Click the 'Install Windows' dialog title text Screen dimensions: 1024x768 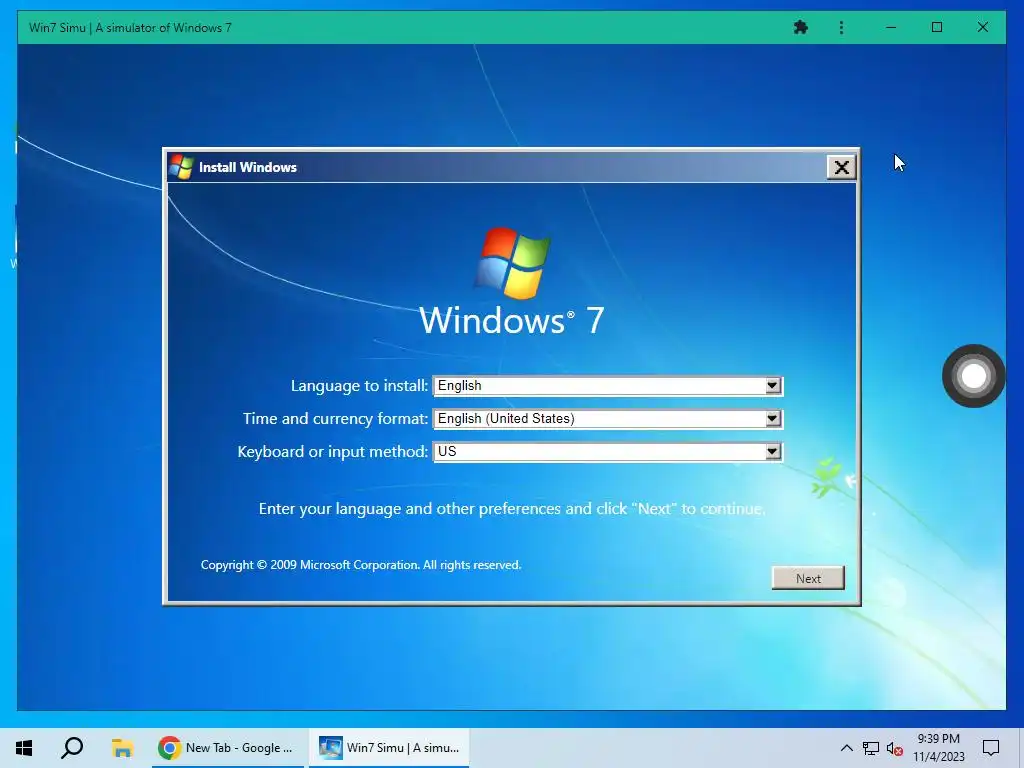[248, 167]
